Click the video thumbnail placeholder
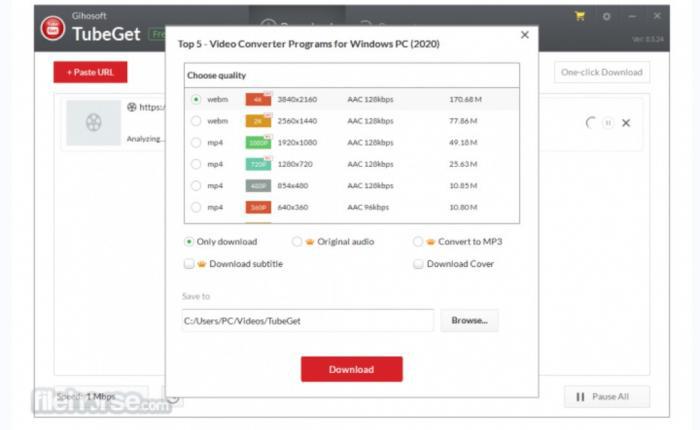 pos(93,122)
